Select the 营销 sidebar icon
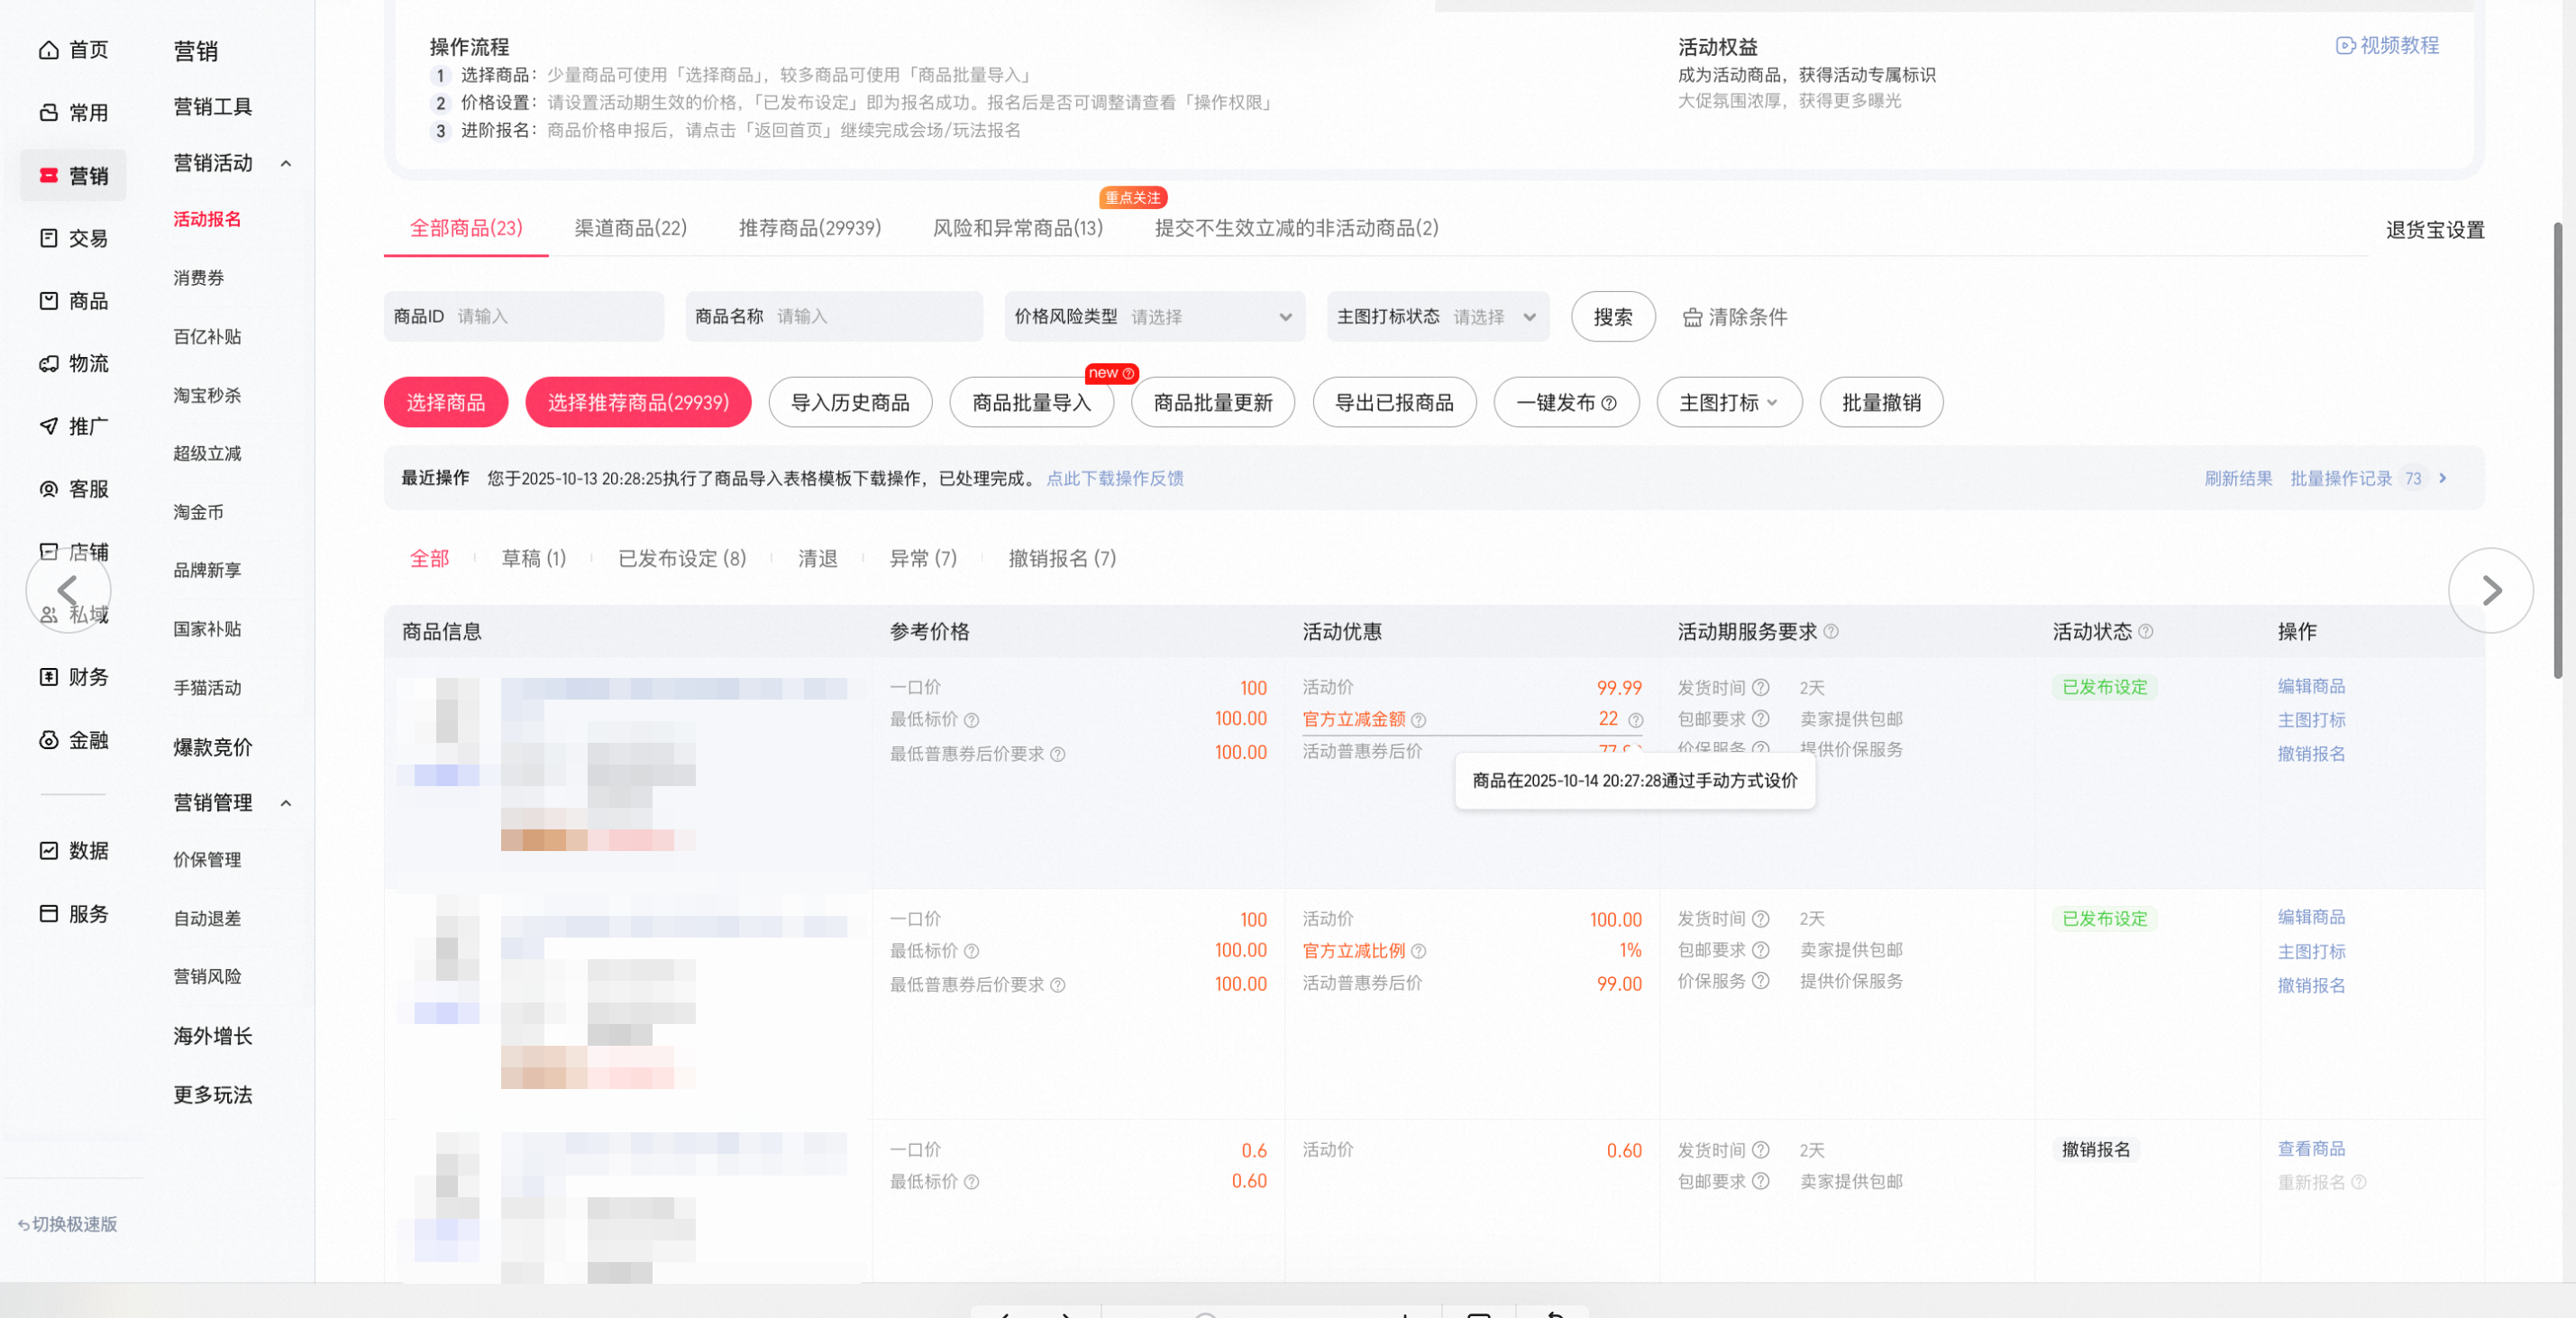 point(48,176)
